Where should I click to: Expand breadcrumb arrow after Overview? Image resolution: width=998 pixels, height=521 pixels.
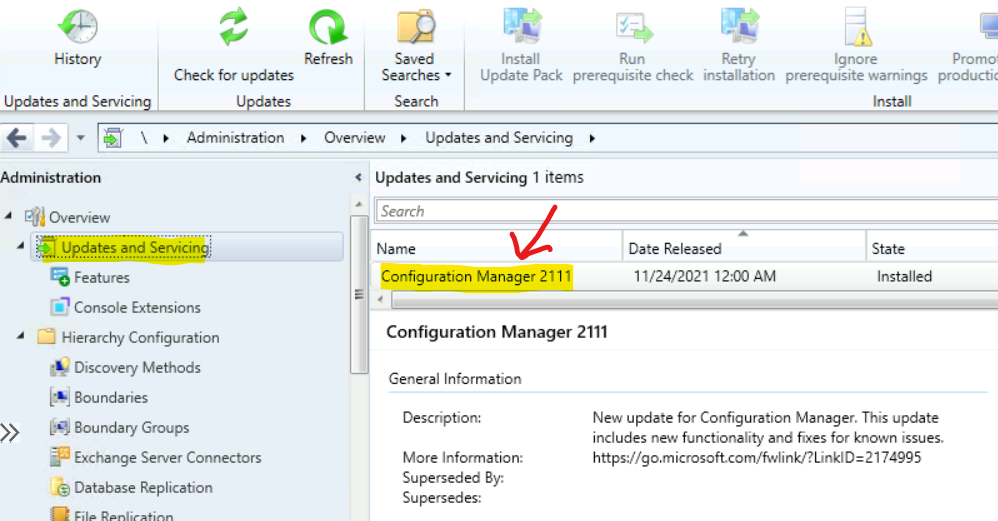(404, 138)
